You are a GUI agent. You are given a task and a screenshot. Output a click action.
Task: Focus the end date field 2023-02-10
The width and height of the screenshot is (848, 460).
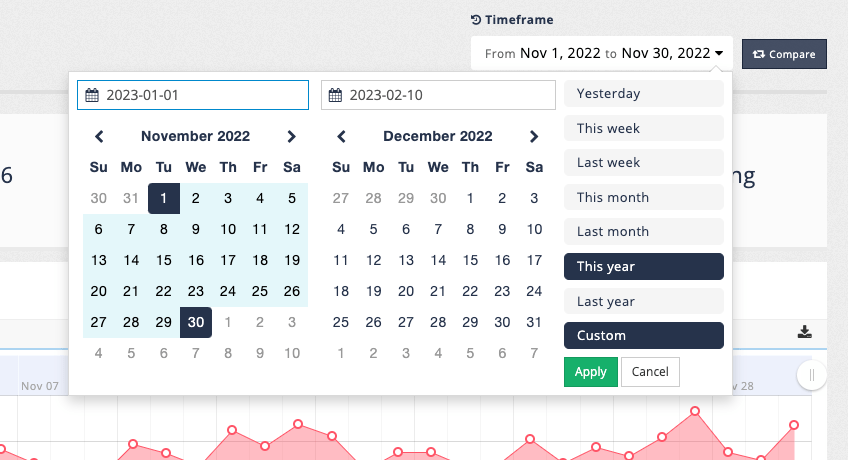(x=438, y=95)
